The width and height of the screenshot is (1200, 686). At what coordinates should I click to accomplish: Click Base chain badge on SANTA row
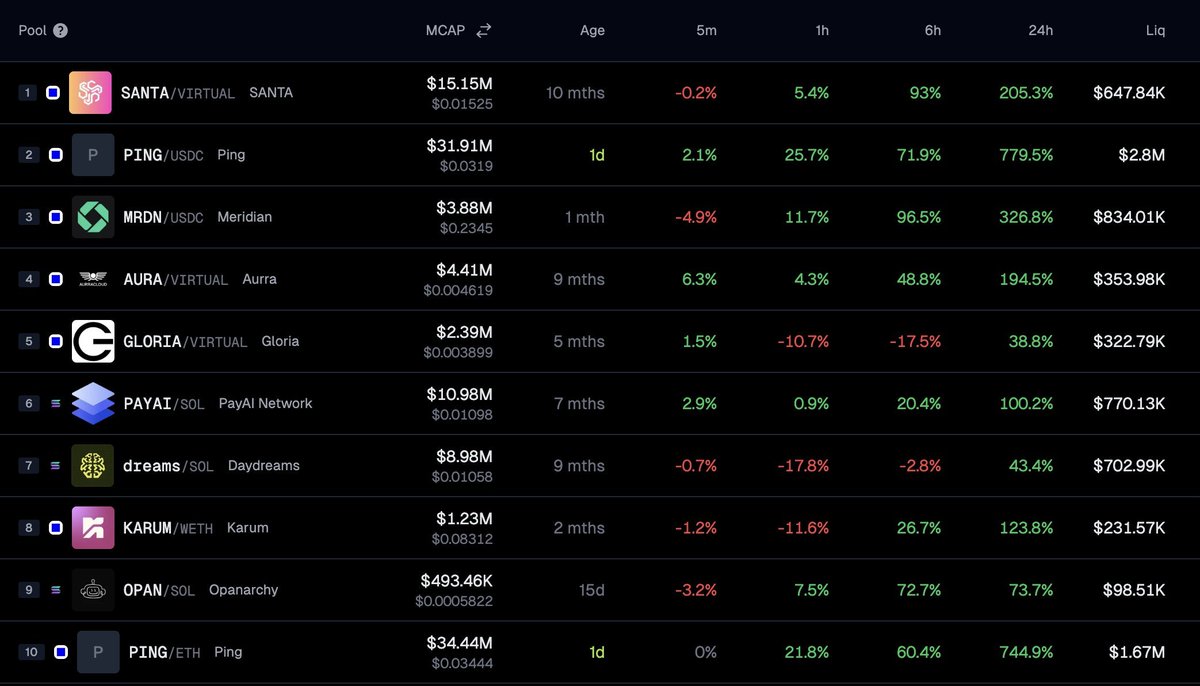53,93
